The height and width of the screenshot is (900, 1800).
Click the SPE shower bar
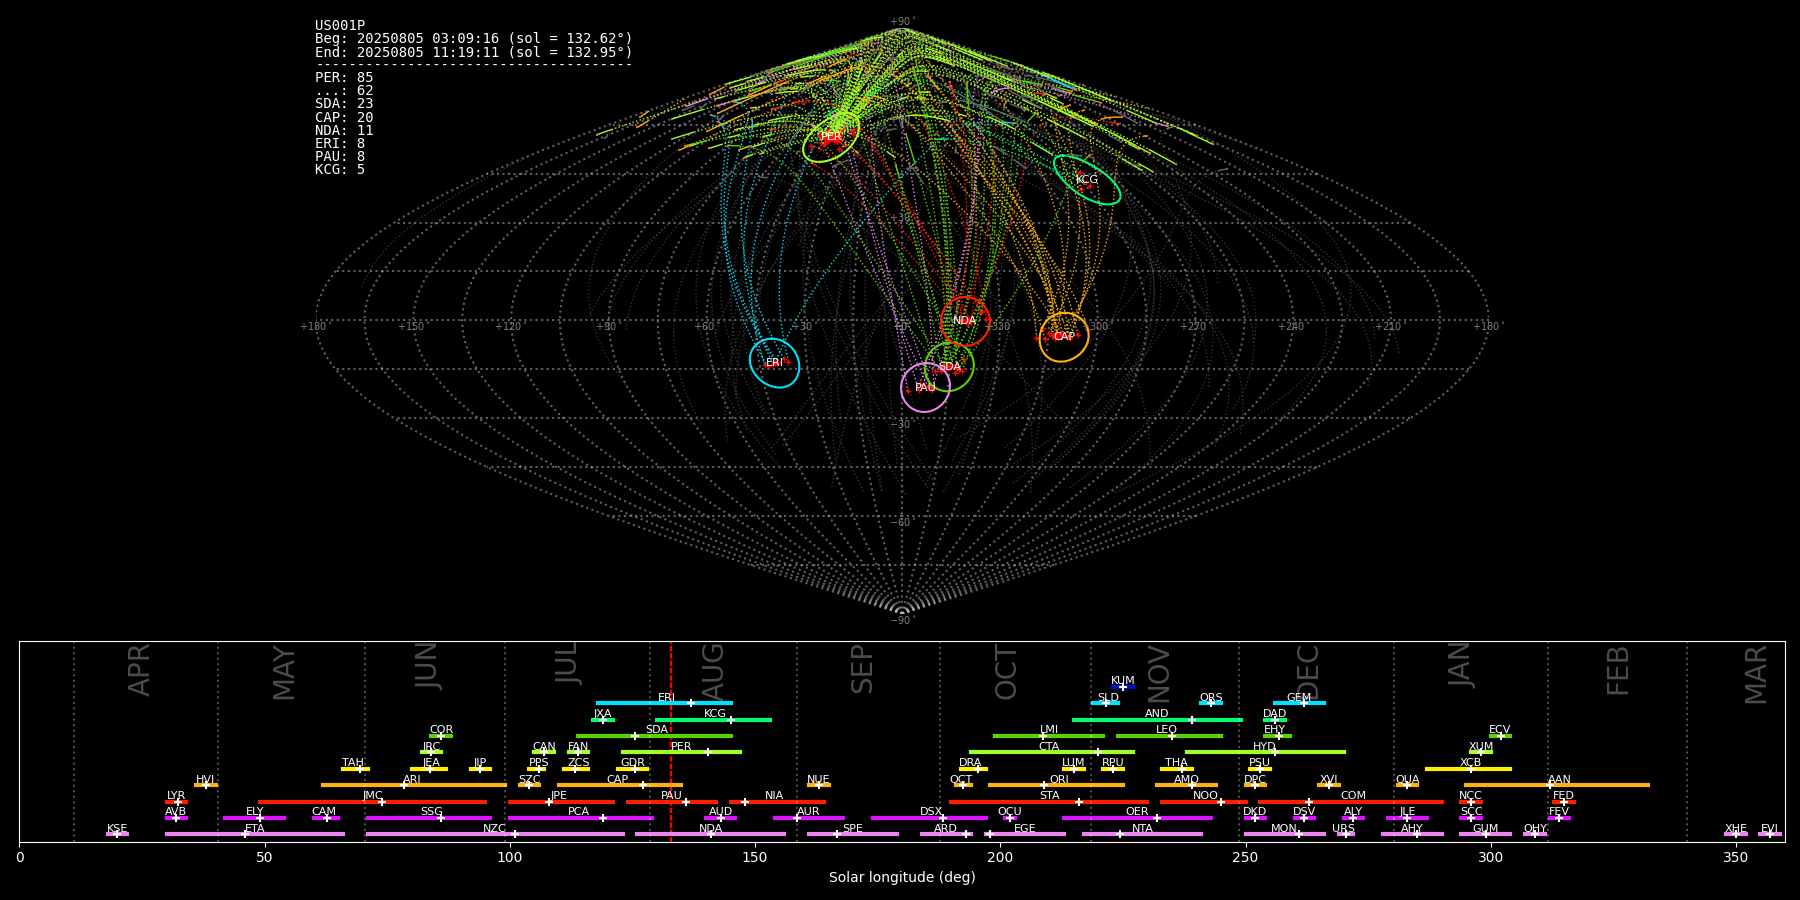click(x=853, y=834)
